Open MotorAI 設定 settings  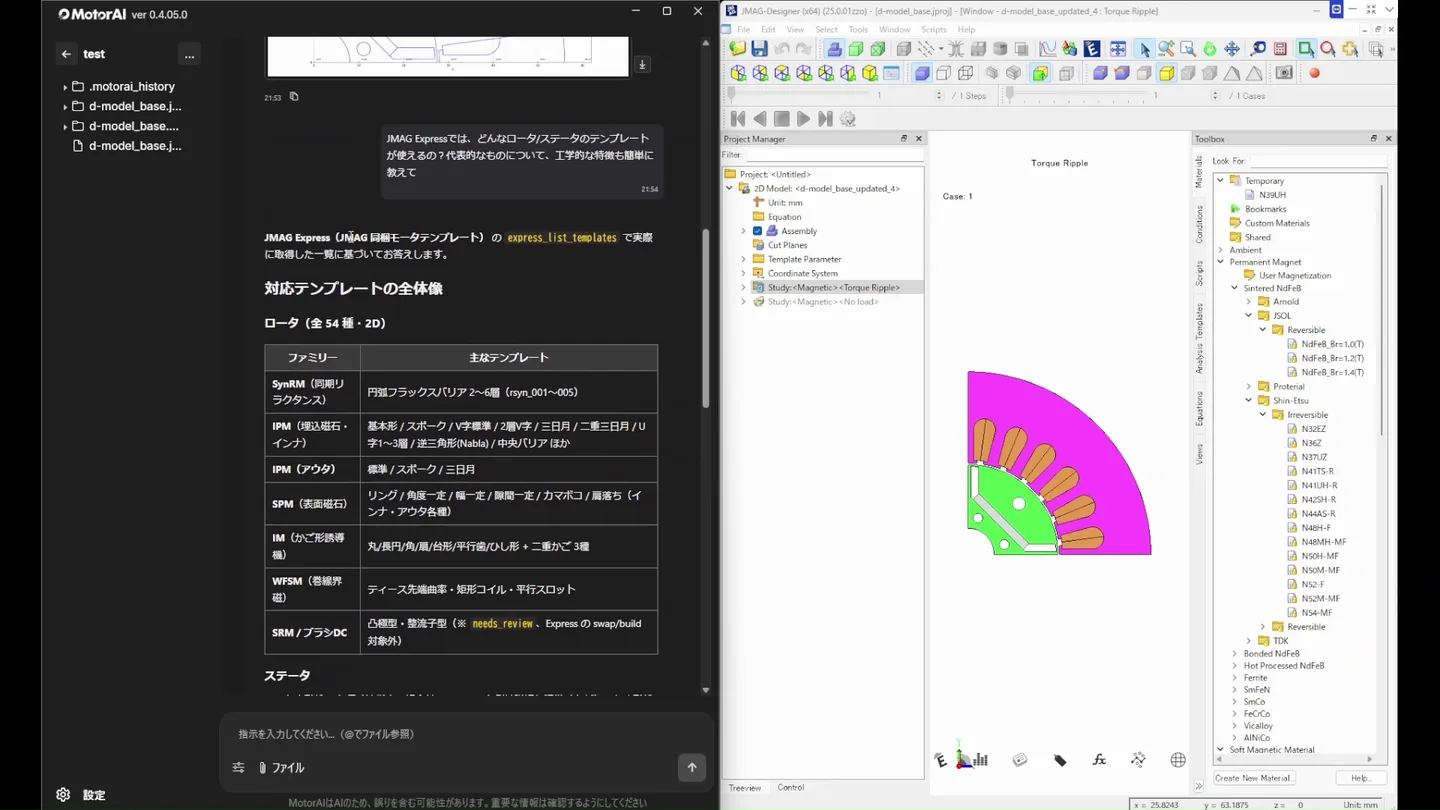tap(81, 795)
